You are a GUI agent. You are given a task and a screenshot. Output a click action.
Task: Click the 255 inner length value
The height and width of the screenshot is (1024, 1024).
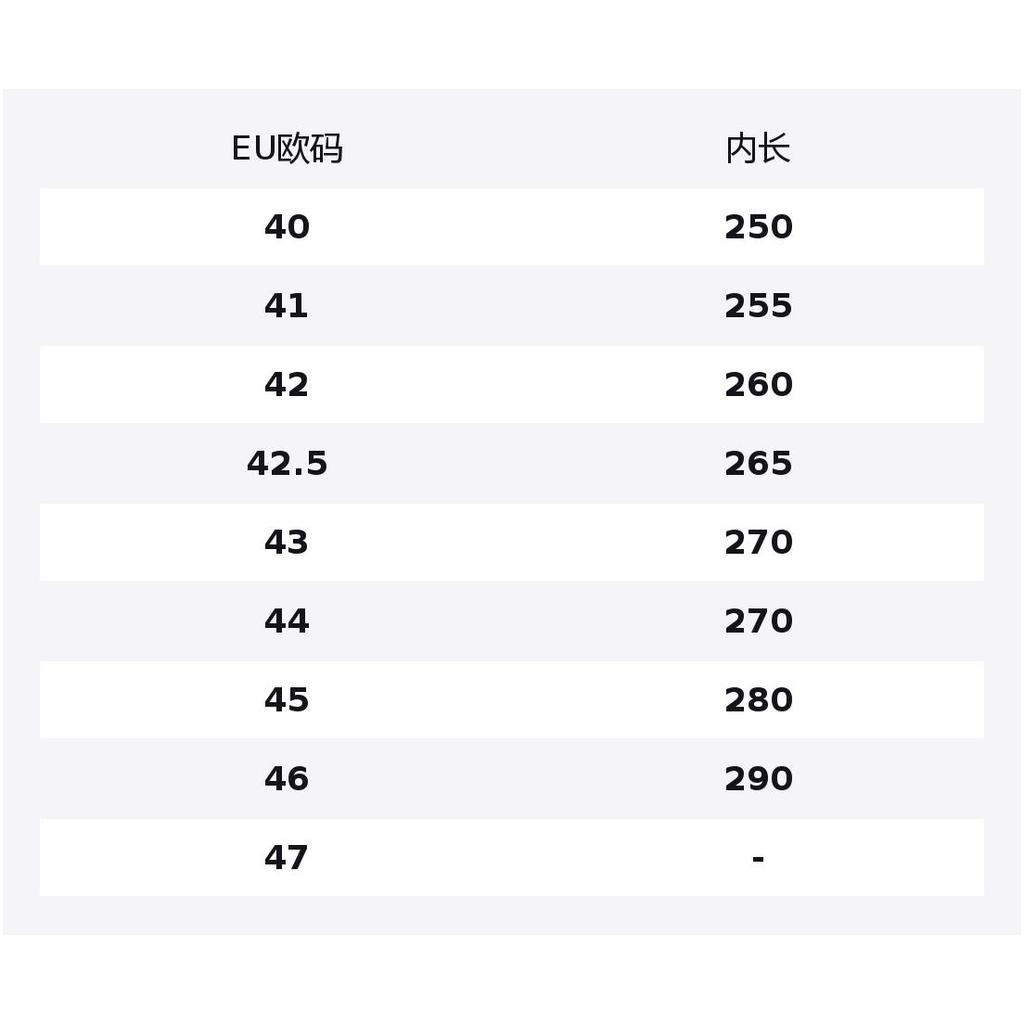758,306
